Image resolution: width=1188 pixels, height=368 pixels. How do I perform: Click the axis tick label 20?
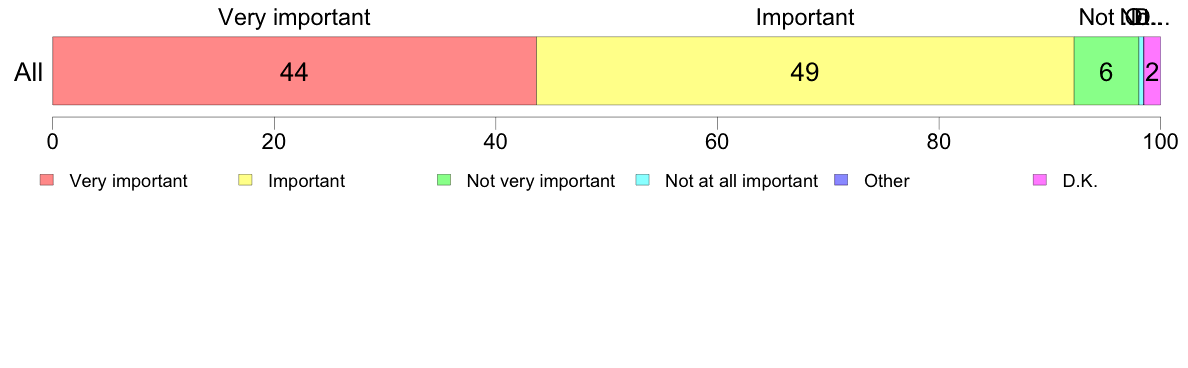click(x=274, y=141)
